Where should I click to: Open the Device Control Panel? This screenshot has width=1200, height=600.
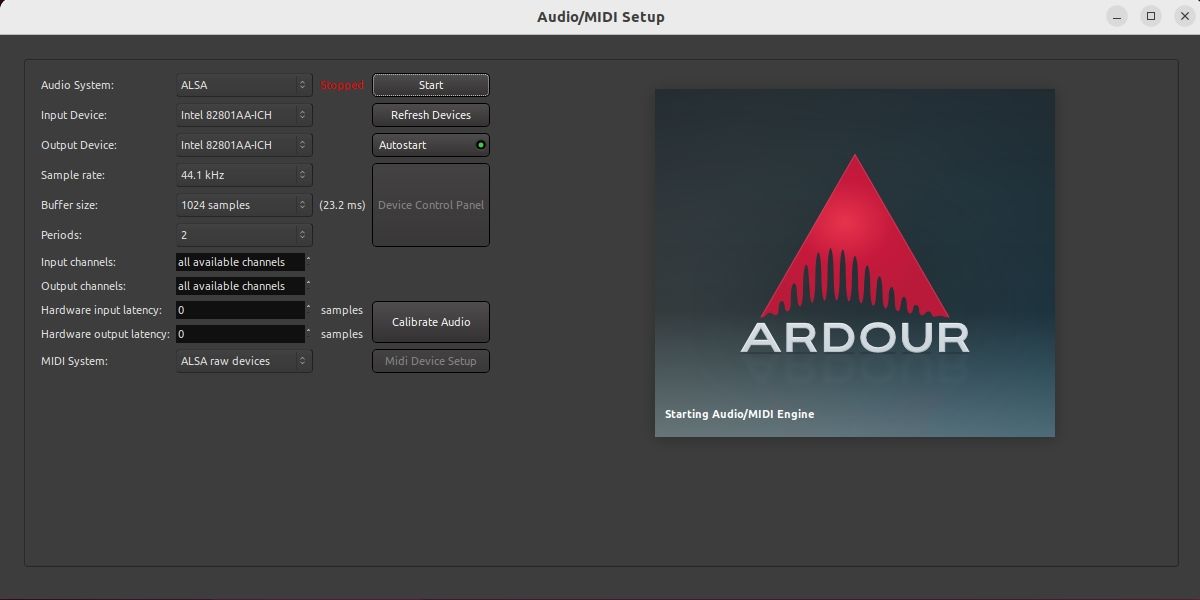click(x=430, y=205)
